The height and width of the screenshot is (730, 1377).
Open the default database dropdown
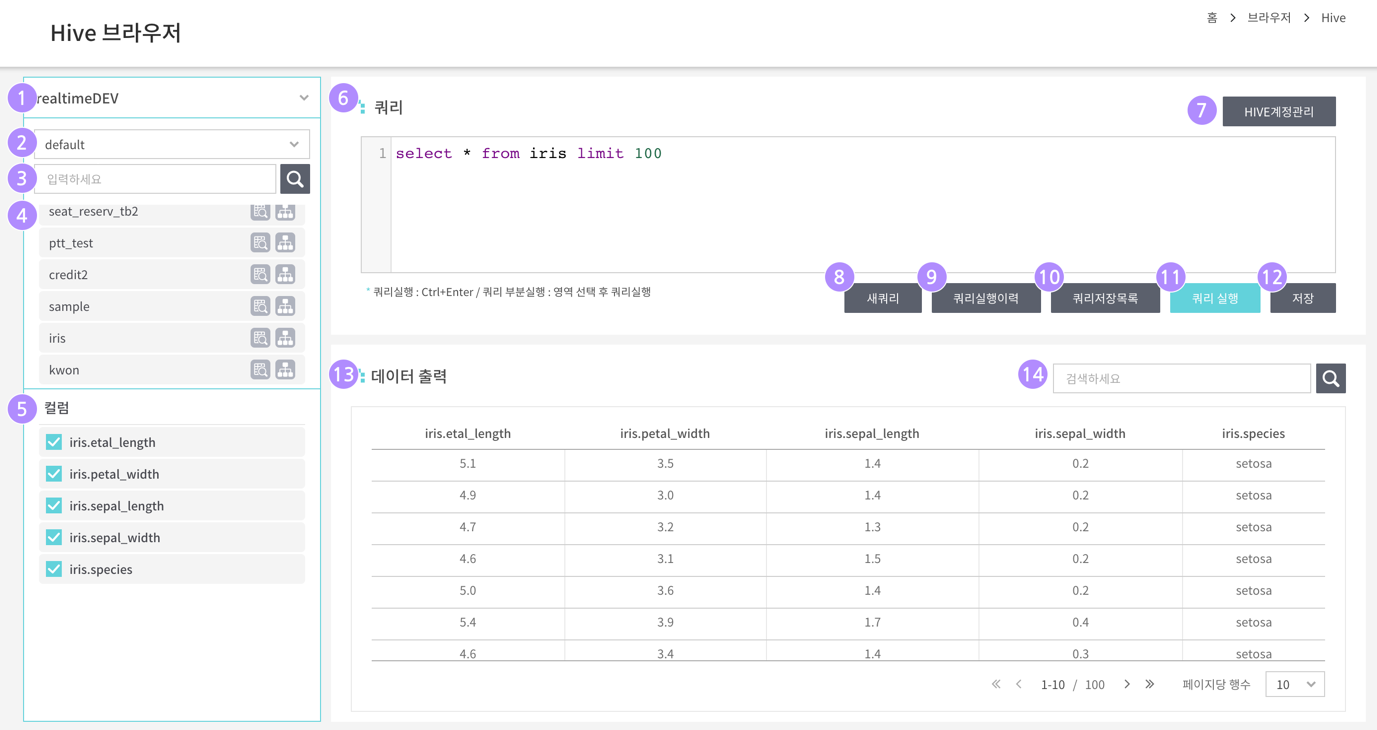pyautogui.click(x=172, y=144)
